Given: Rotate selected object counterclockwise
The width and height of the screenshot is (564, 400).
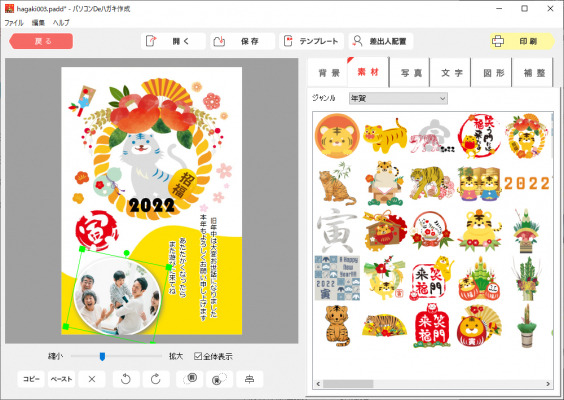Looking at the screenshot, I should 126,379.
